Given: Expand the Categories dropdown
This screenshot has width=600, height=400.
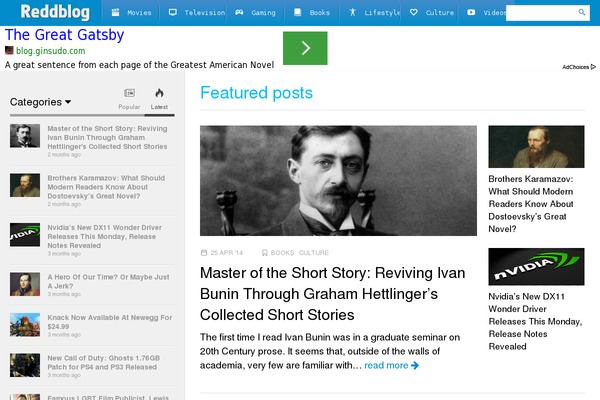Looking at the screenshot, I should pos(40,102).
